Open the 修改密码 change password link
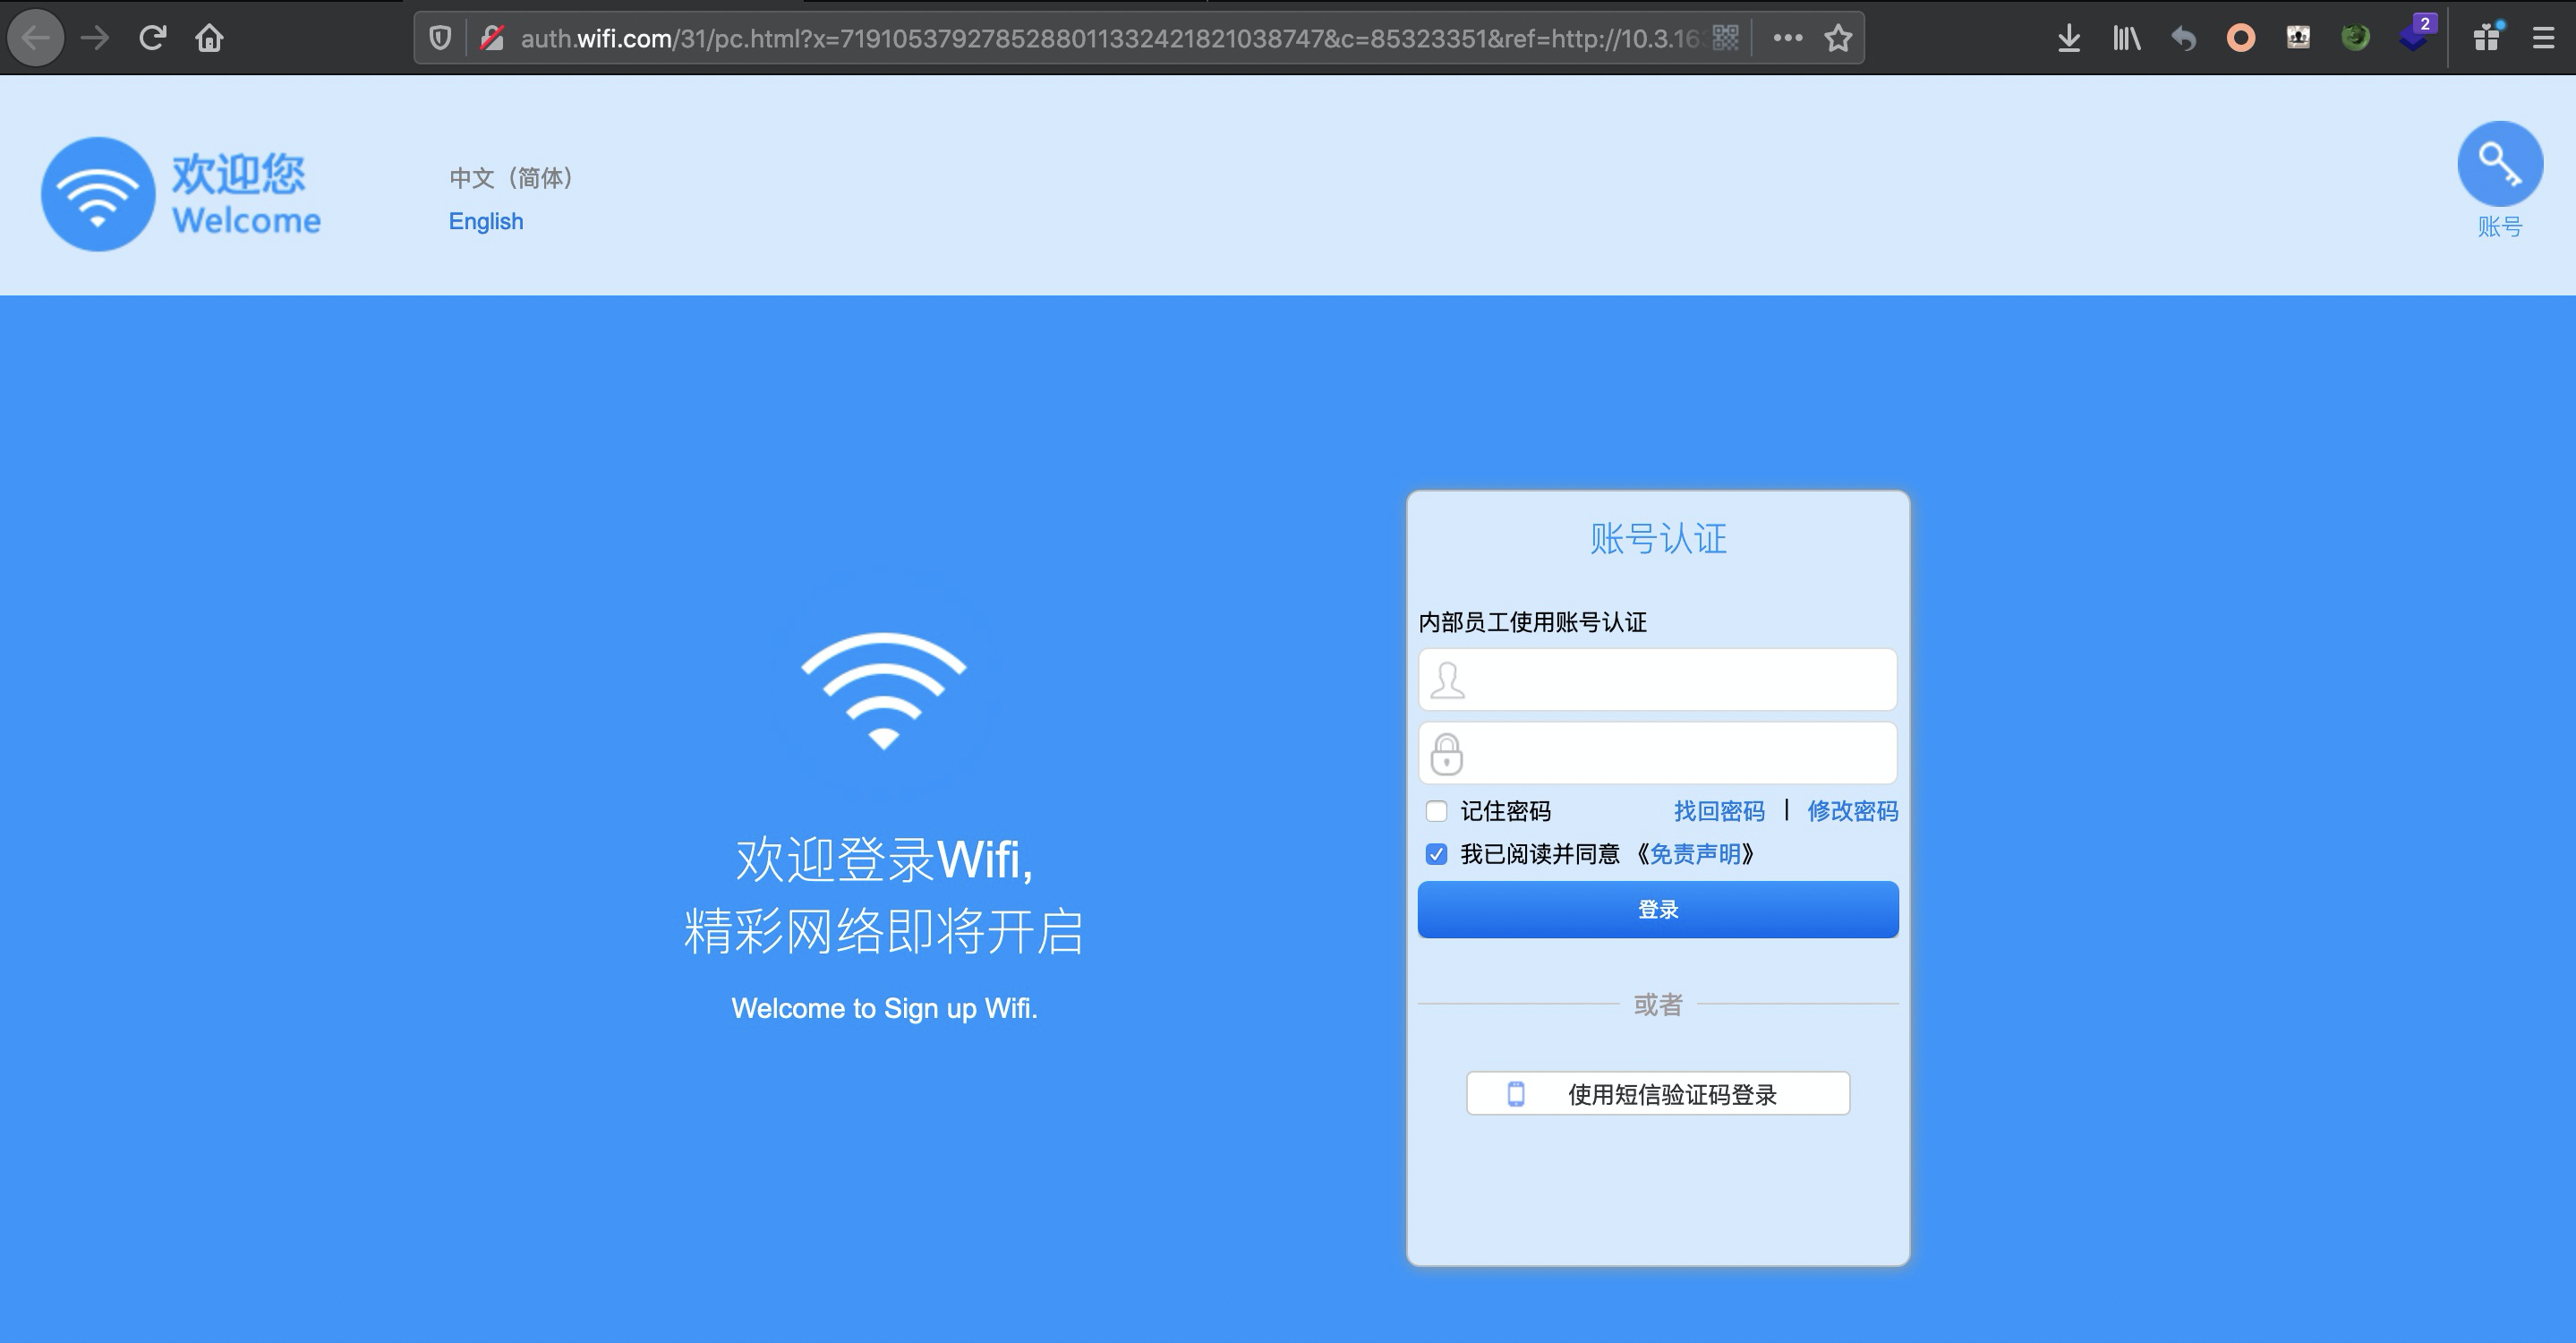Image resolution: width=2576 pixels, height=1343 pixels. [1852, 811]
